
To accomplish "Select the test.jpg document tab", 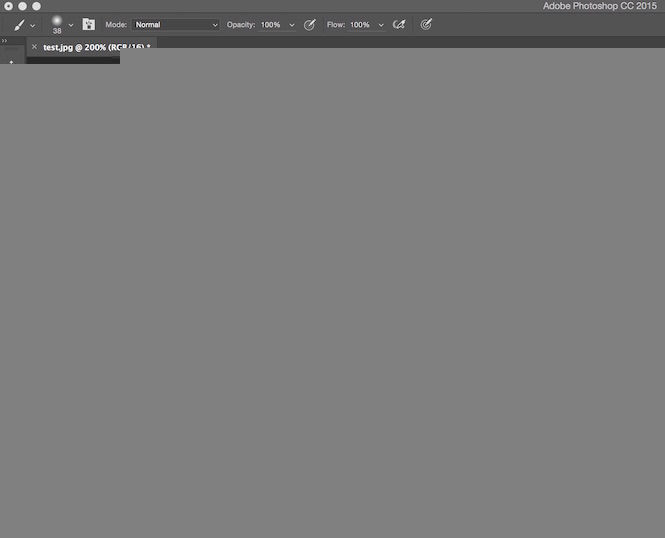I will tap(92, 47).
